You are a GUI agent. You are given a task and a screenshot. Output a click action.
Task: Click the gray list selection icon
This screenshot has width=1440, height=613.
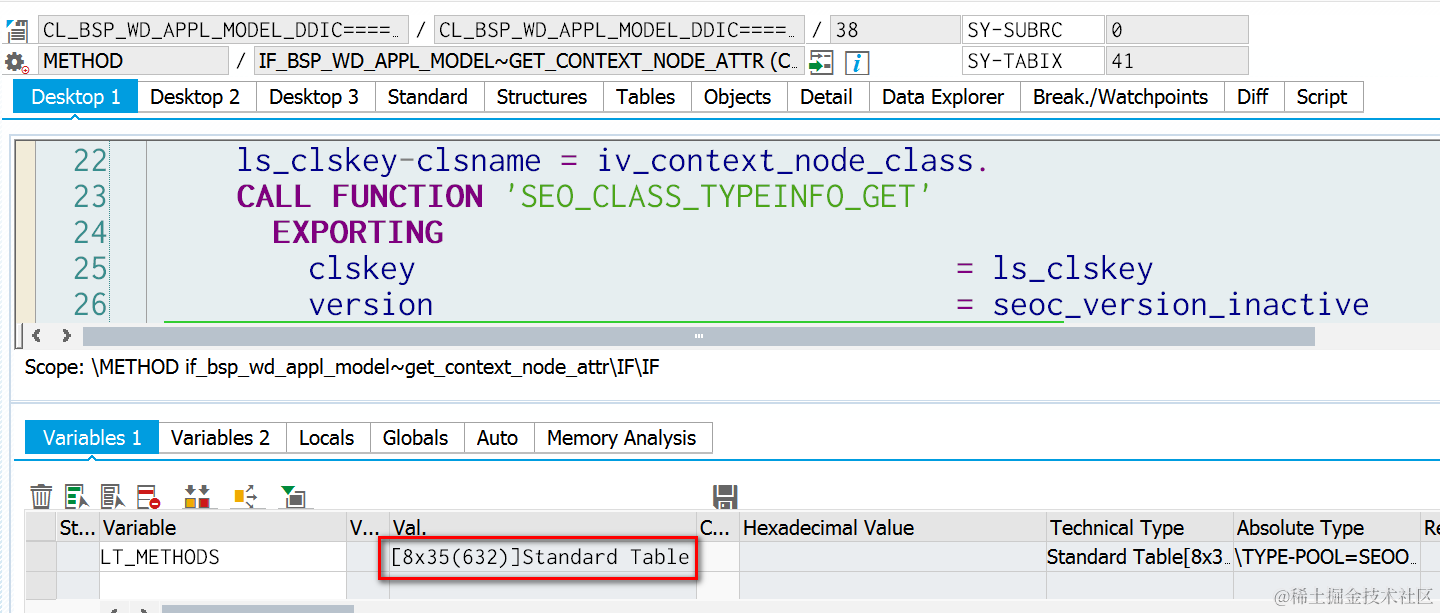[x=113, y=496]
